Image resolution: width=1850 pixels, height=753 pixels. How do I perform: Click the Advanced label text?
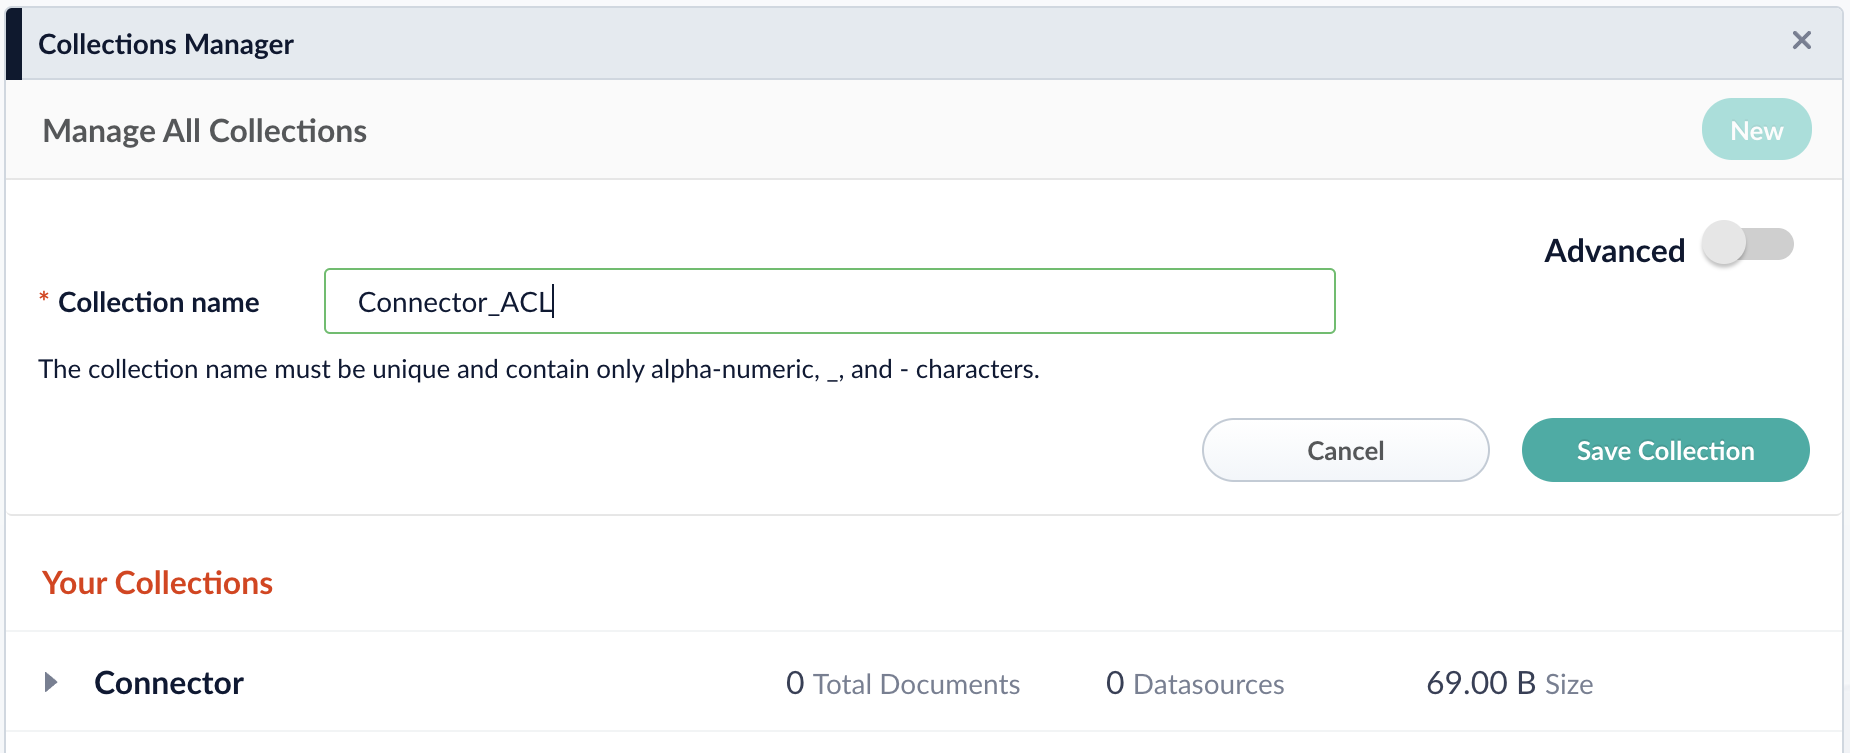point(1614,251)
